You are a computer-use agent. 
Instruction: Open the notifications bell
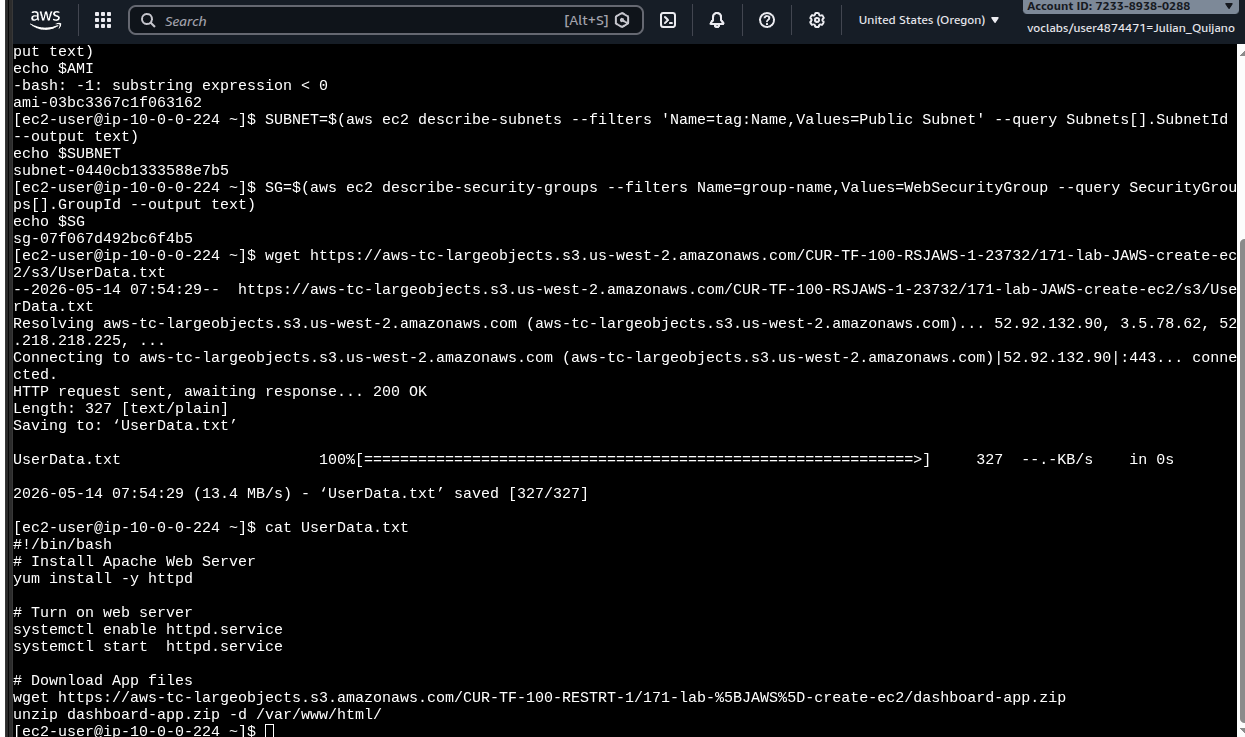(x=717, y=20)
